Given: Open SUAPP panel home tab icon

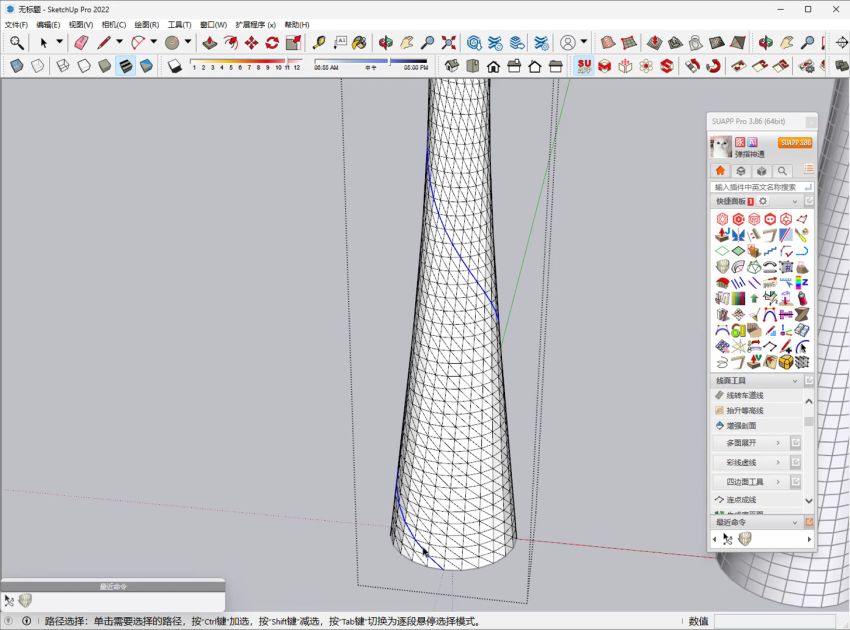Looking at the screenshot, I should point(720,171).
